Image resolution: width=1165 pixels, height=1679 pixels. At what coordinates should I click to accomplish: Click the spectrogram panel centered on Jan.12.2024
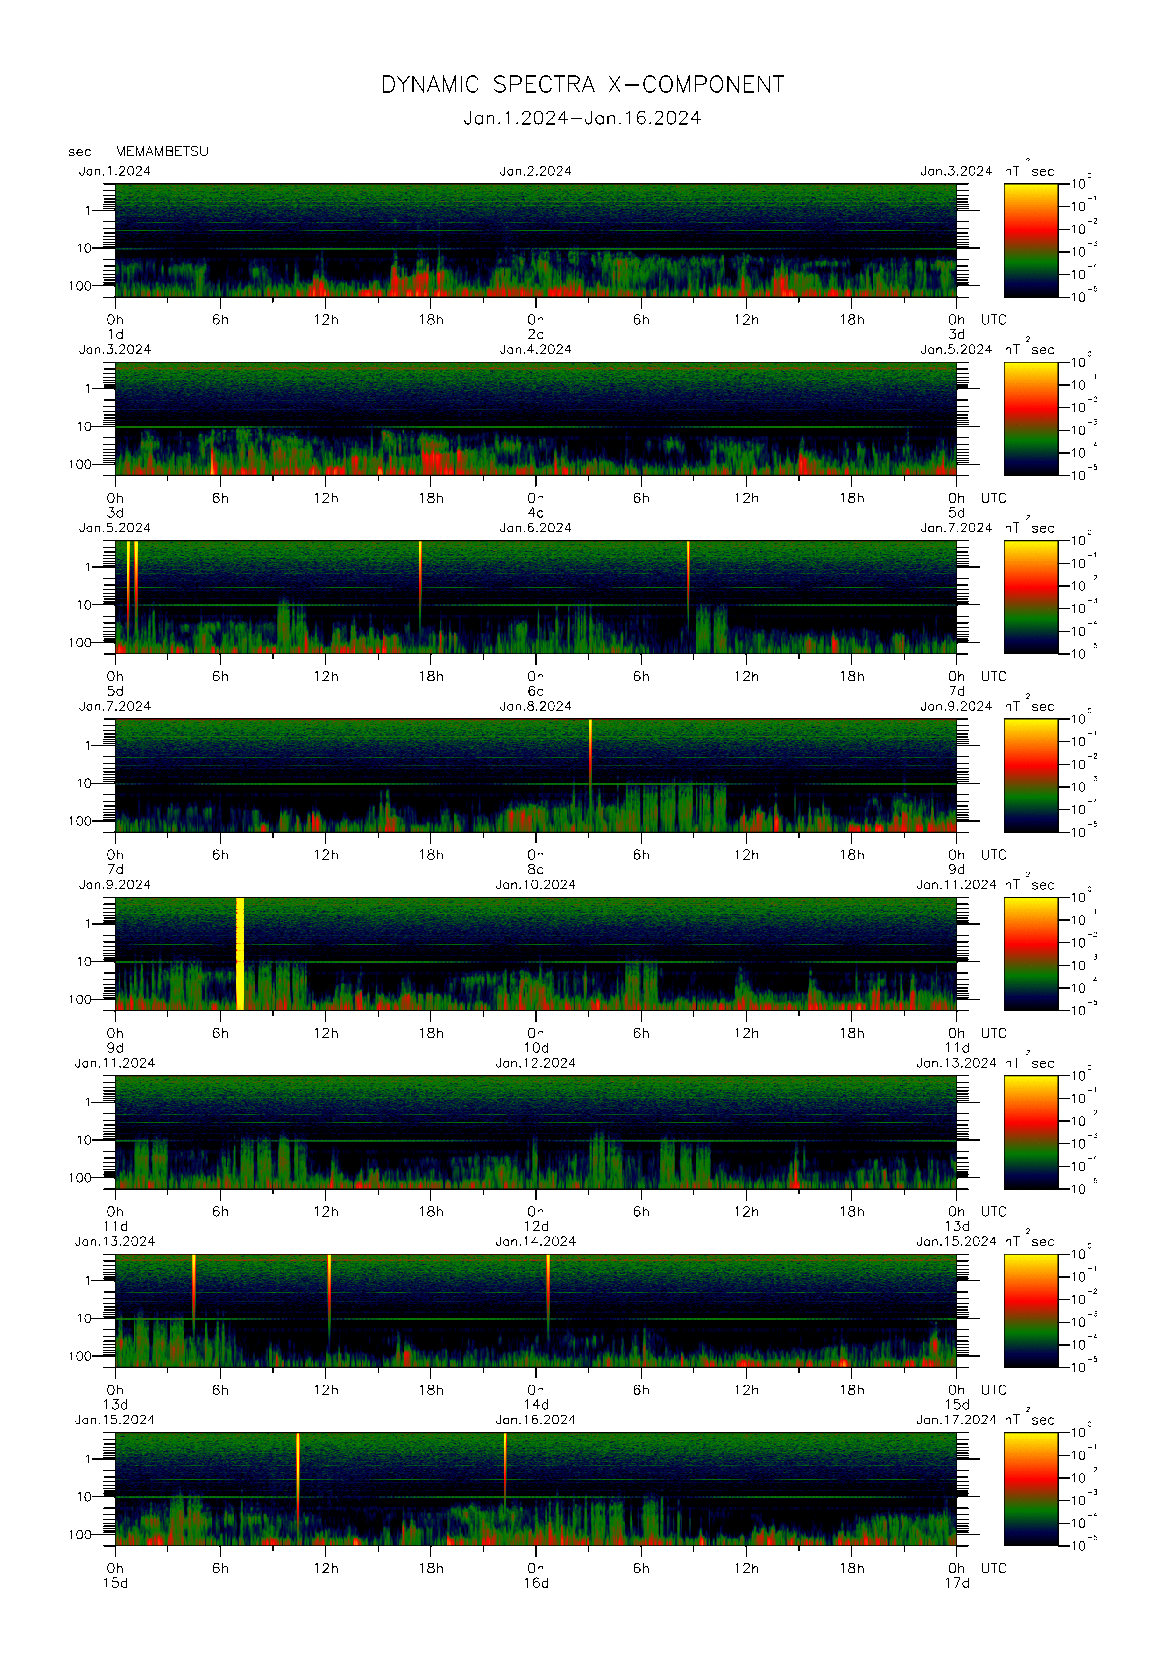536,1132
